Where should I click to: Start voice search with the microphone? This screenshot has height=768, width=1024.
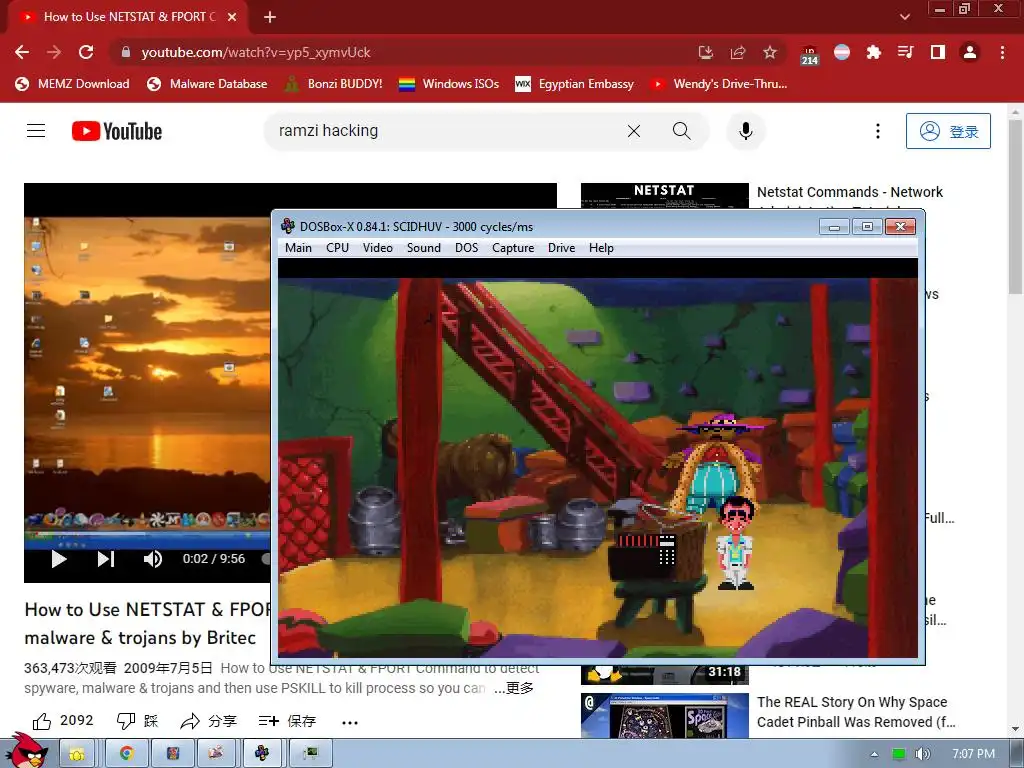pos(745,131)
